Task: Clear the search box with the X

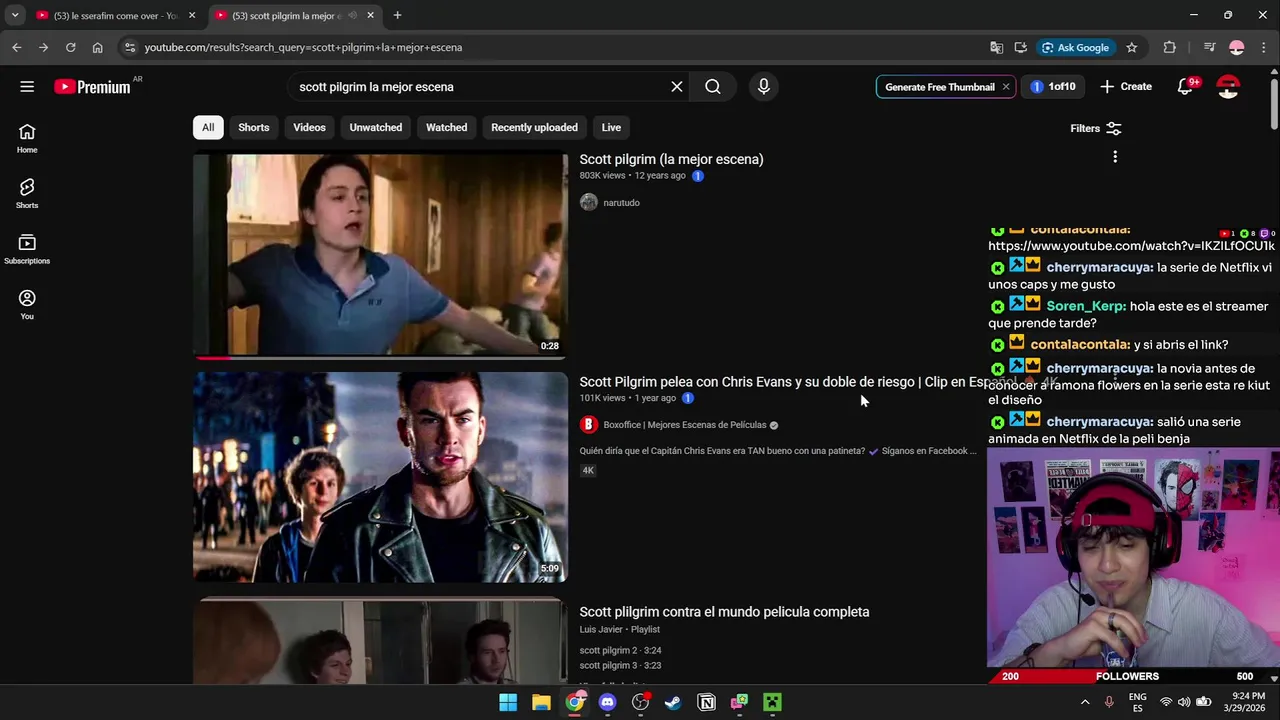Action: click(x=677, y=87)
